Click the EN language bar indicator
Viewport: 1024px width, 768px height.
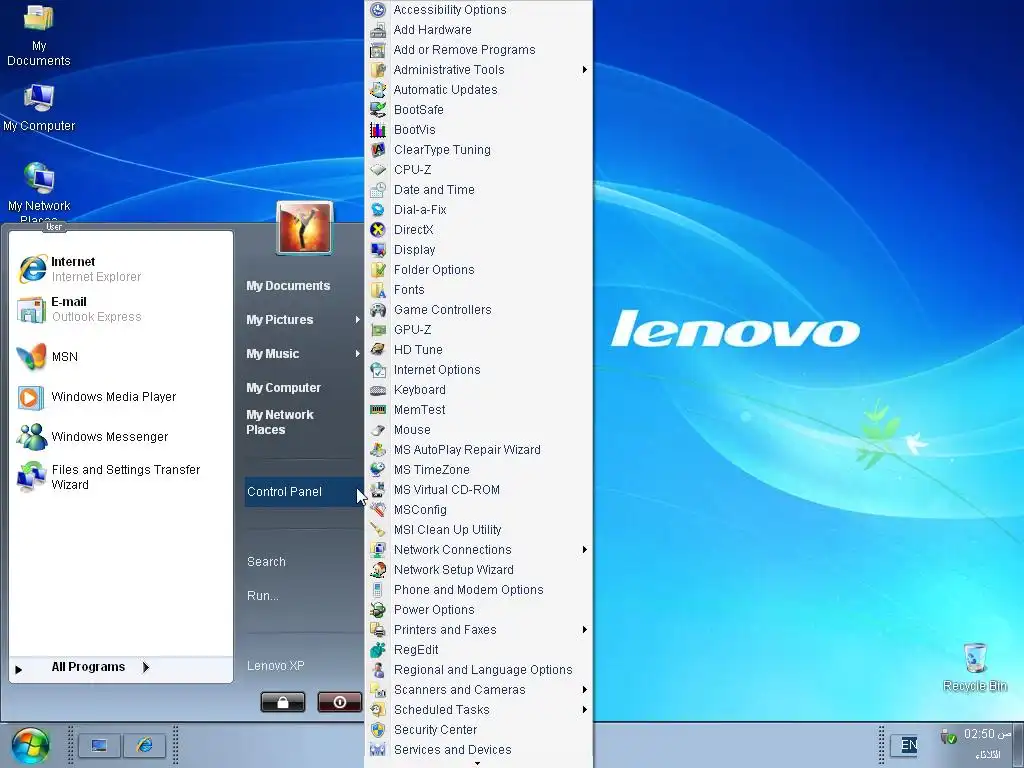[x=908, y=745]
